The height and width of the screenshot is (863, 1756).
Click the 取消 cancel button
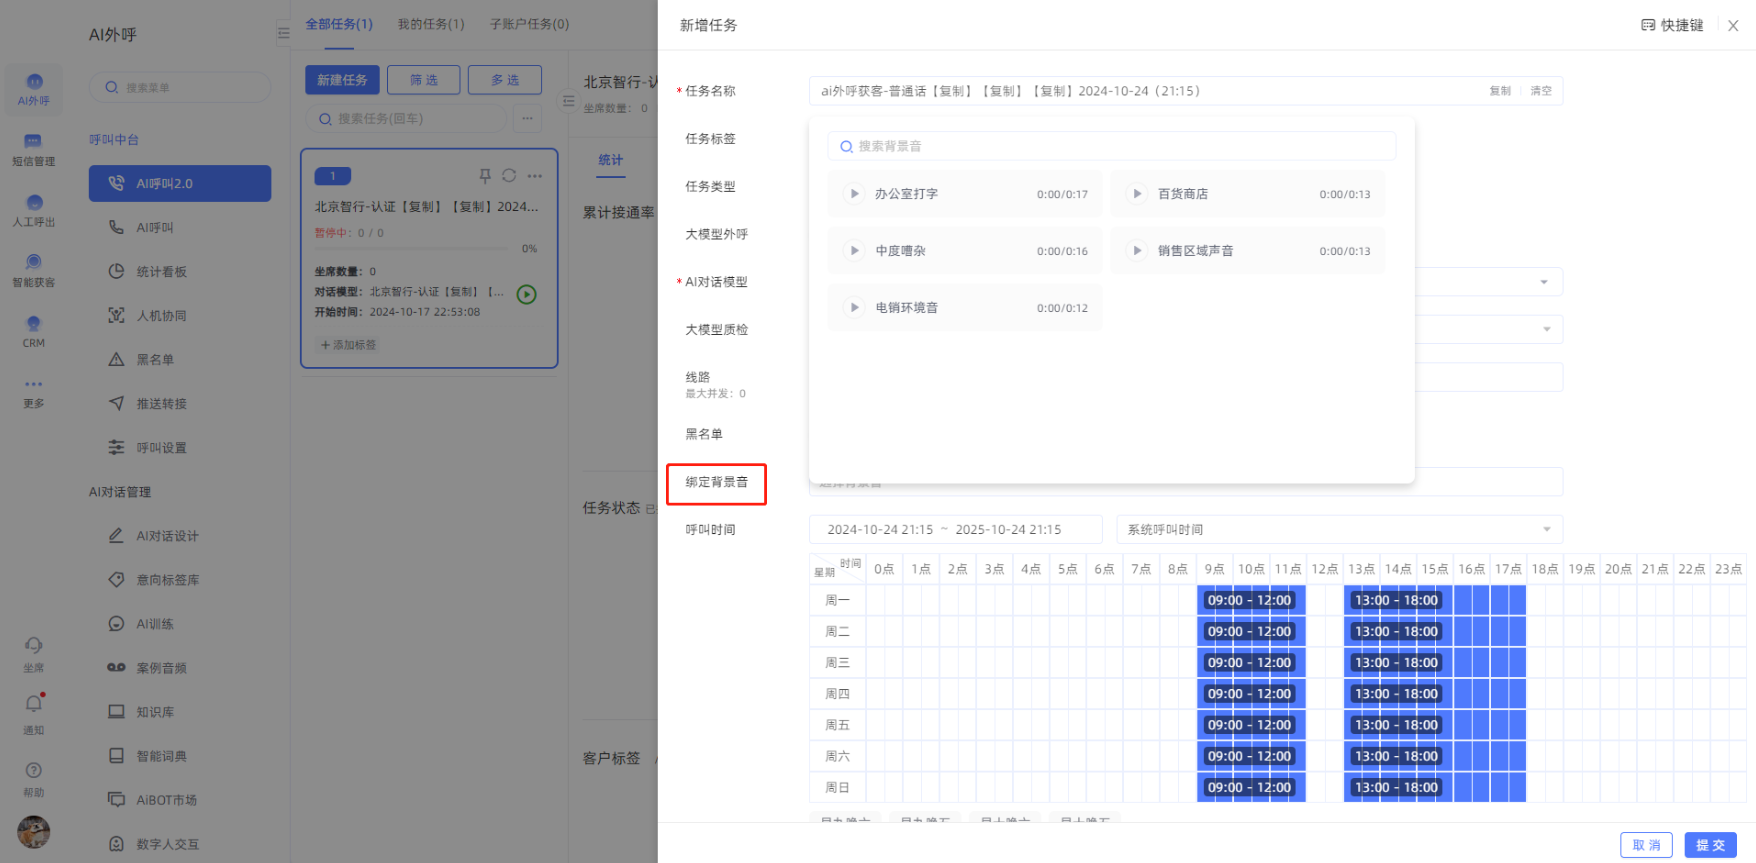pyautogui.click(x=1646, y=845)
